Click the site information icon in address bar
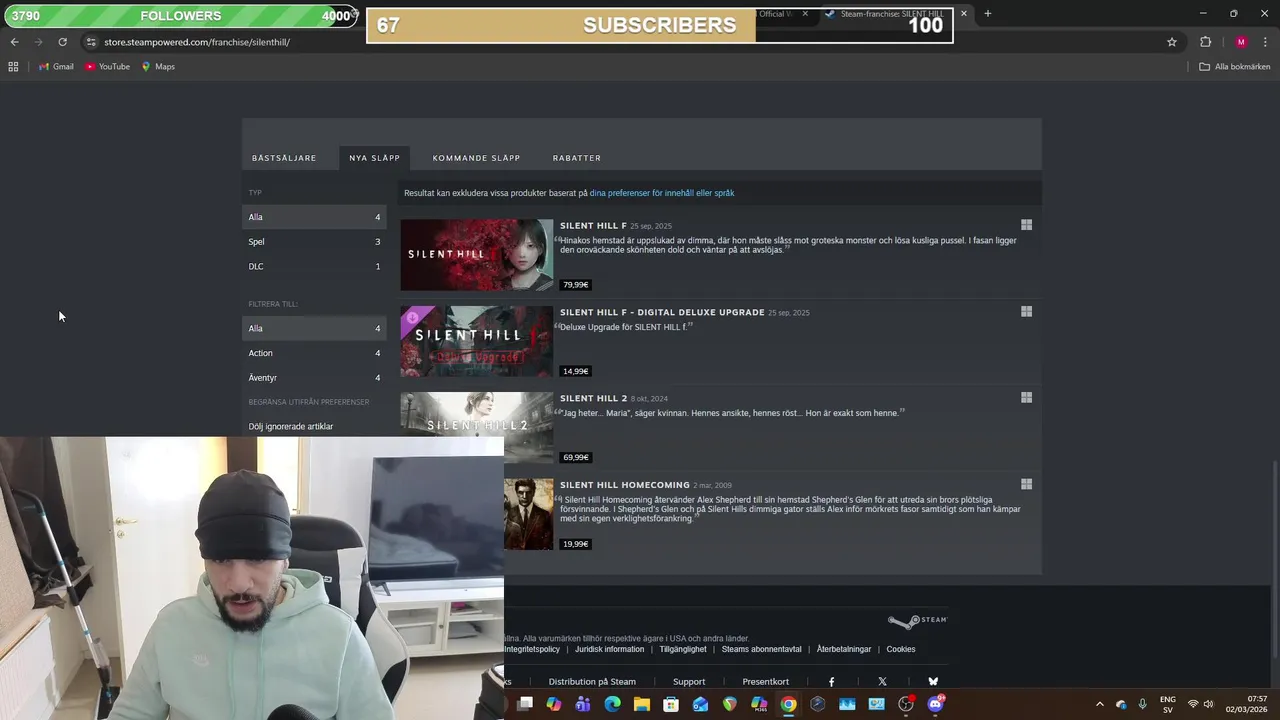The height and width of the screenshot is (720, 1280). click(x=91, y=42)
